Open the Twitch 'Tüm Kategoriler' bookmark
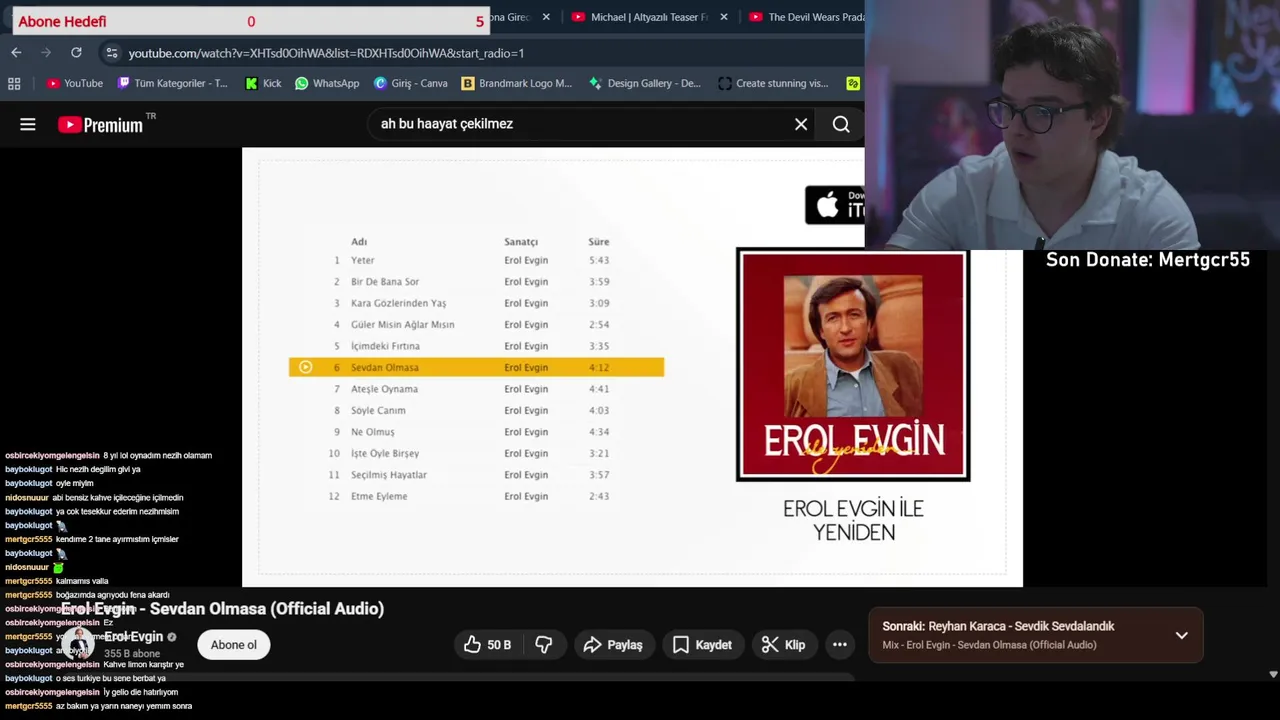The width and height of the screenshot is (1280, 720). tap(173, 83)
